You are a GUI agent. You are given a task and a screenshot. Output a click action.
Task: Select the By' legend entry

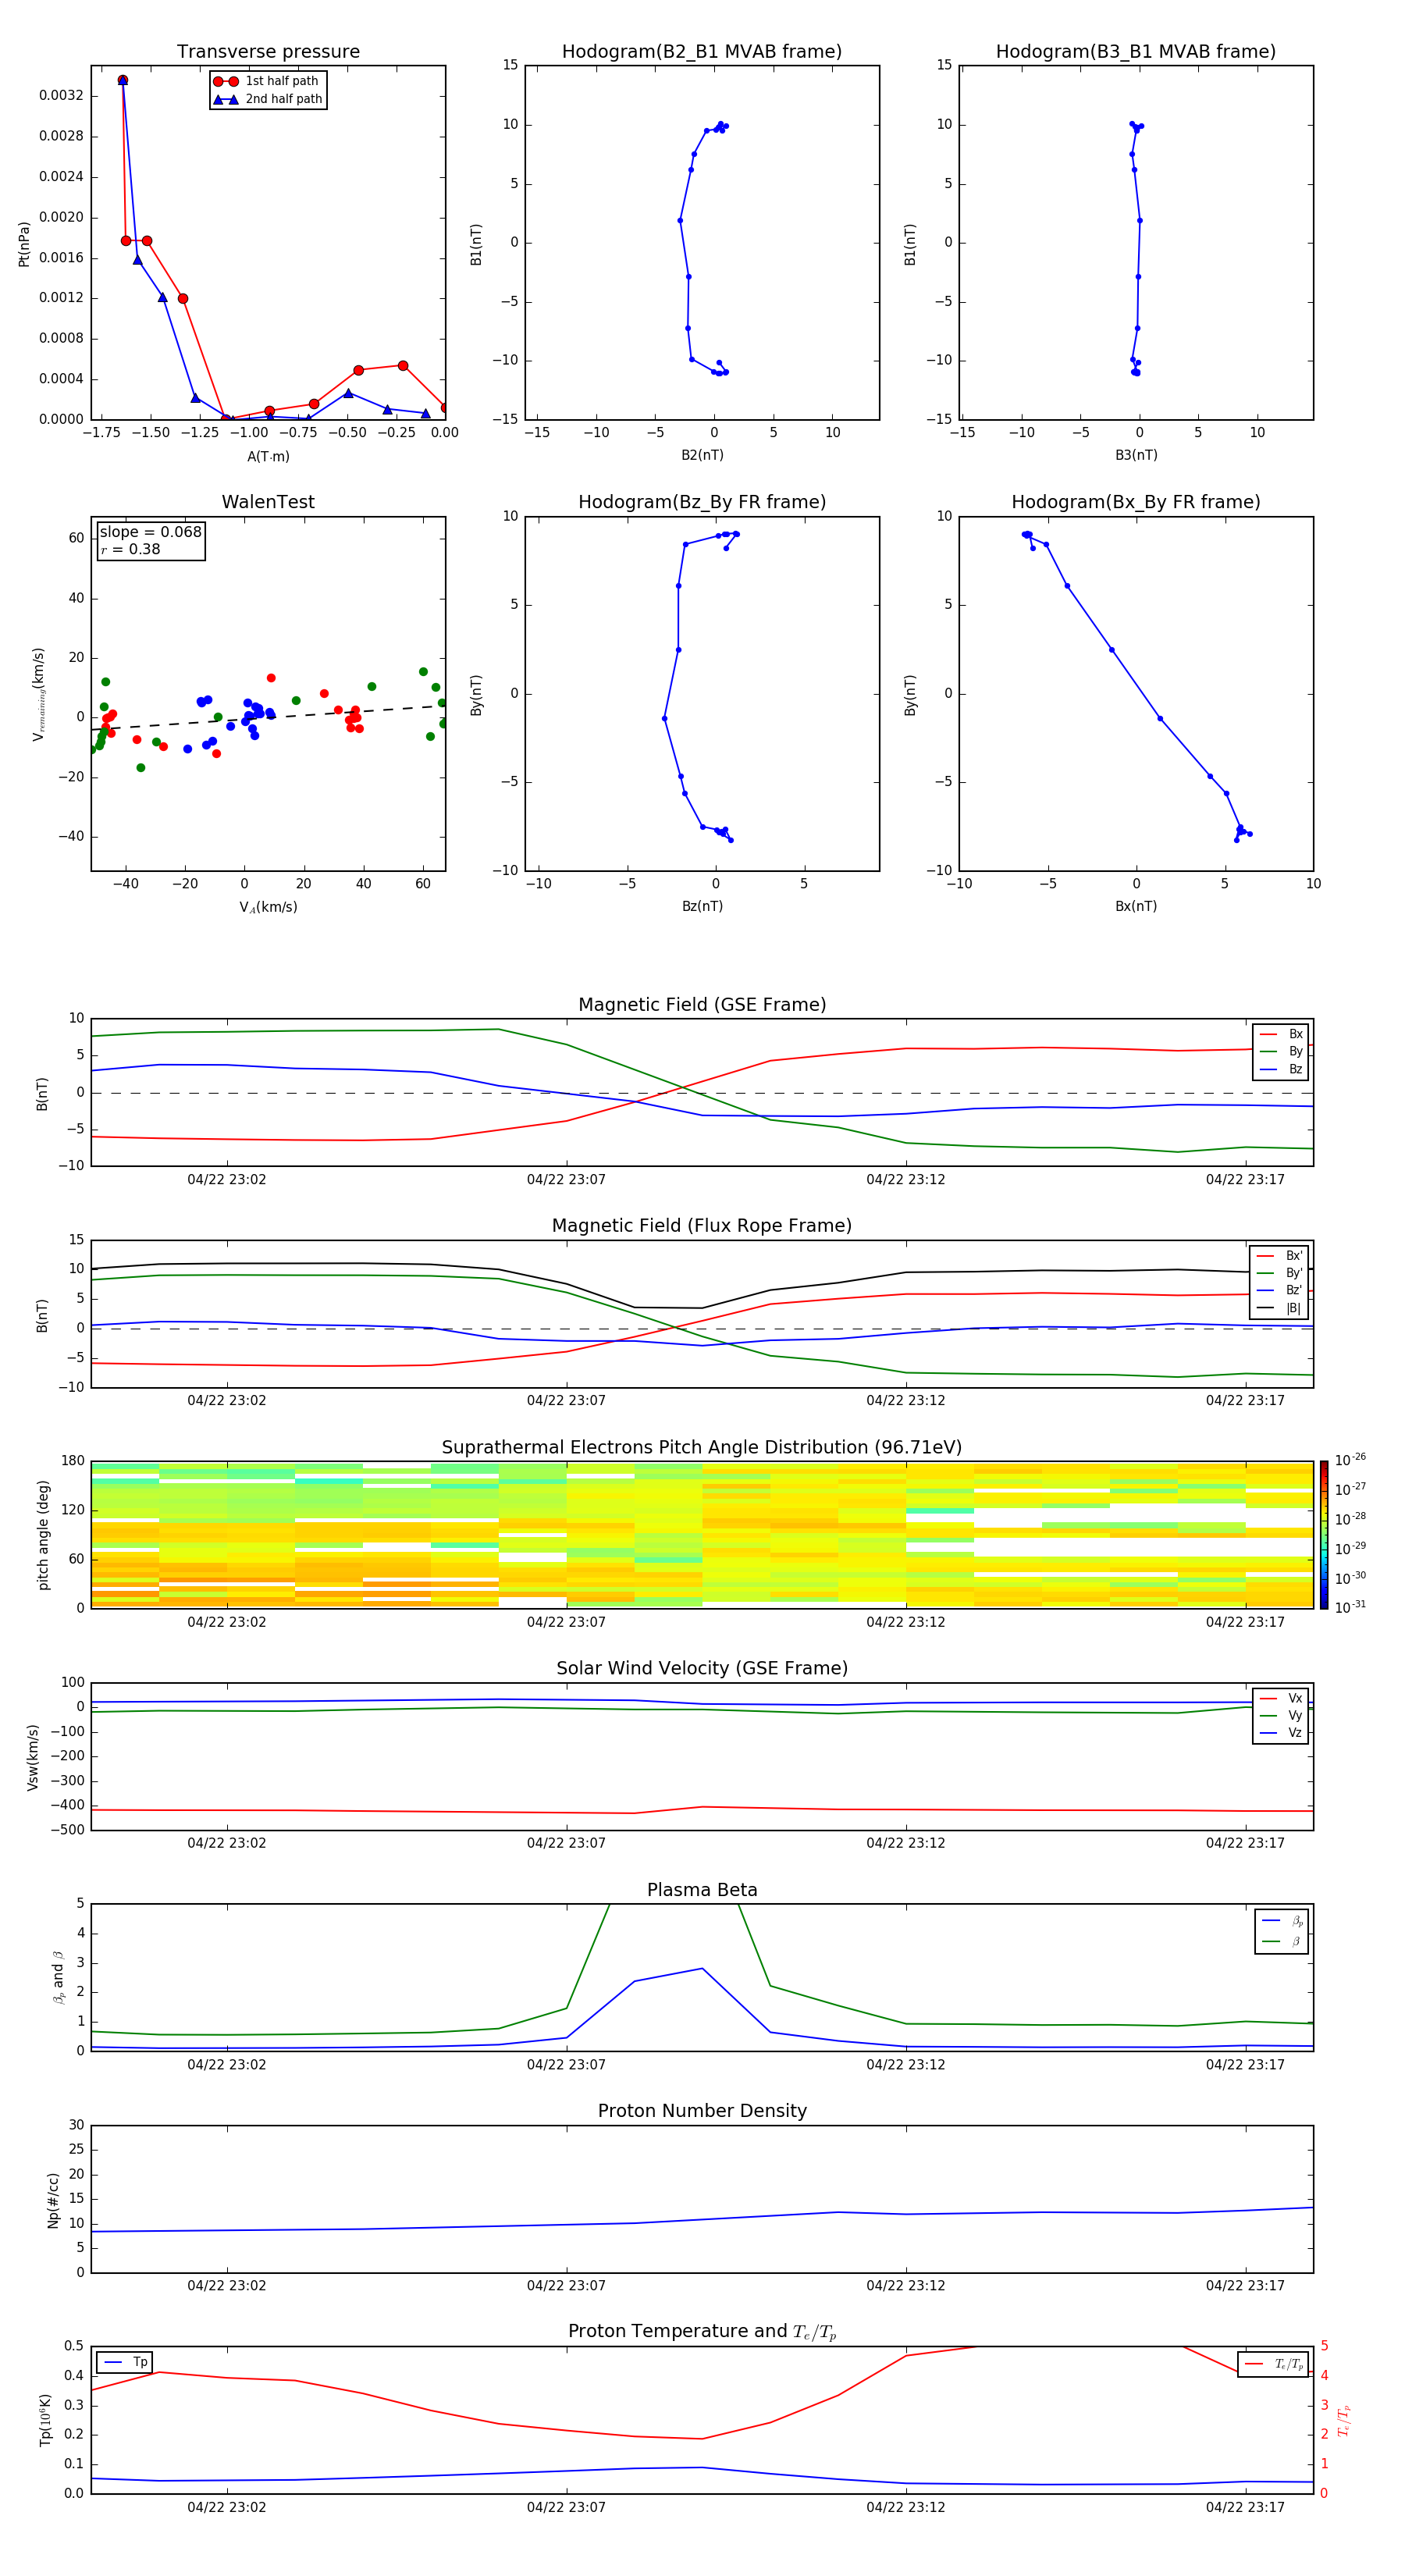point(1280,1273)
